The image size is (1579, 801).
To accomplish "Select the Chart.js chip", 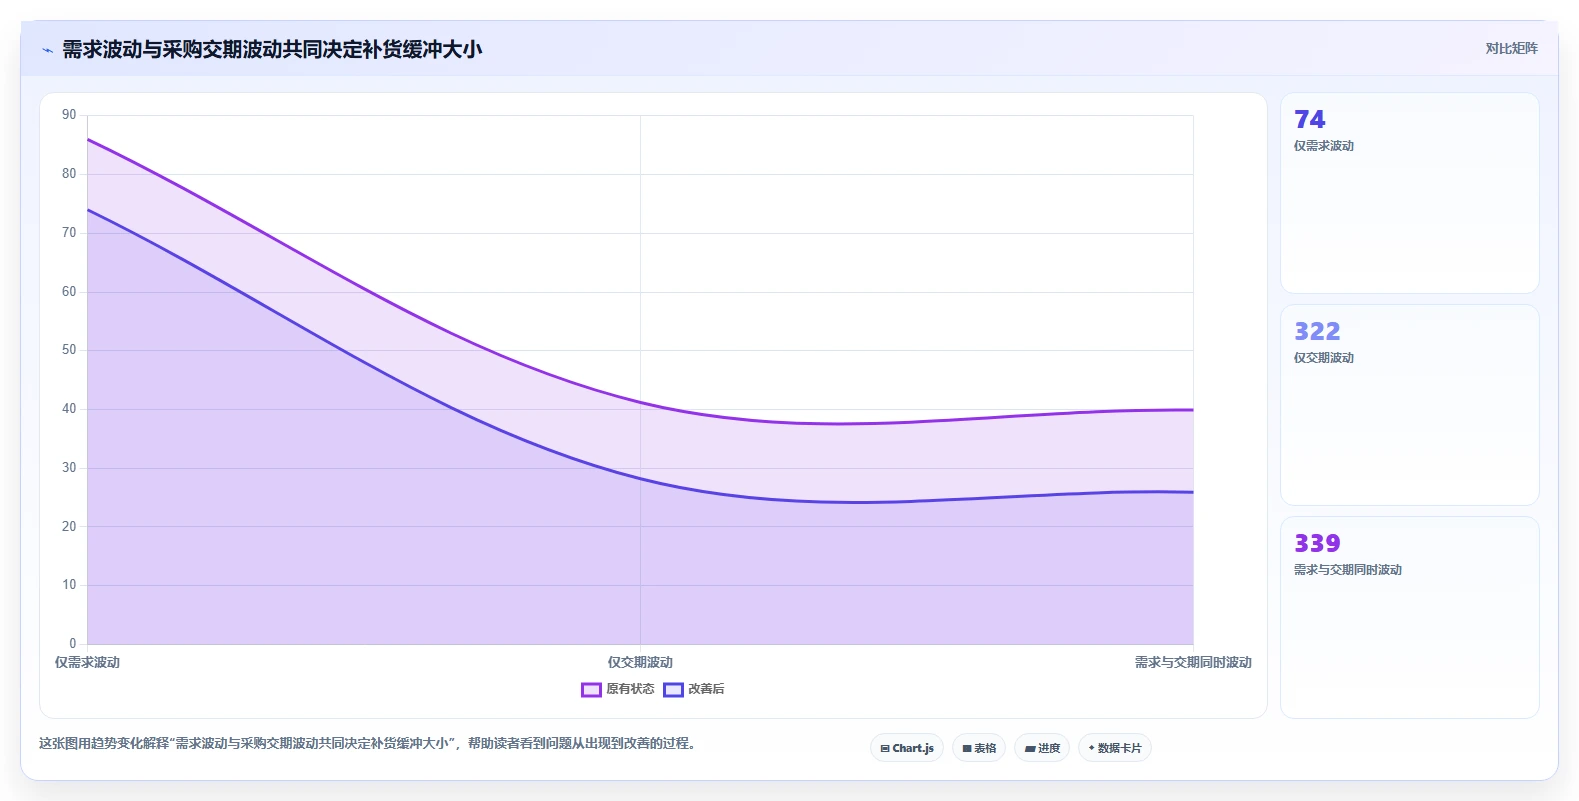I will [x=907, y=748].
